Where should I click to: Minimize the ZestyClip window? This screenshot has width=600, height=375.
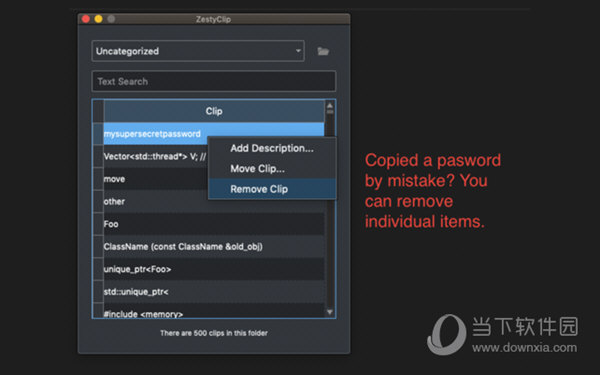coord(98,19)
